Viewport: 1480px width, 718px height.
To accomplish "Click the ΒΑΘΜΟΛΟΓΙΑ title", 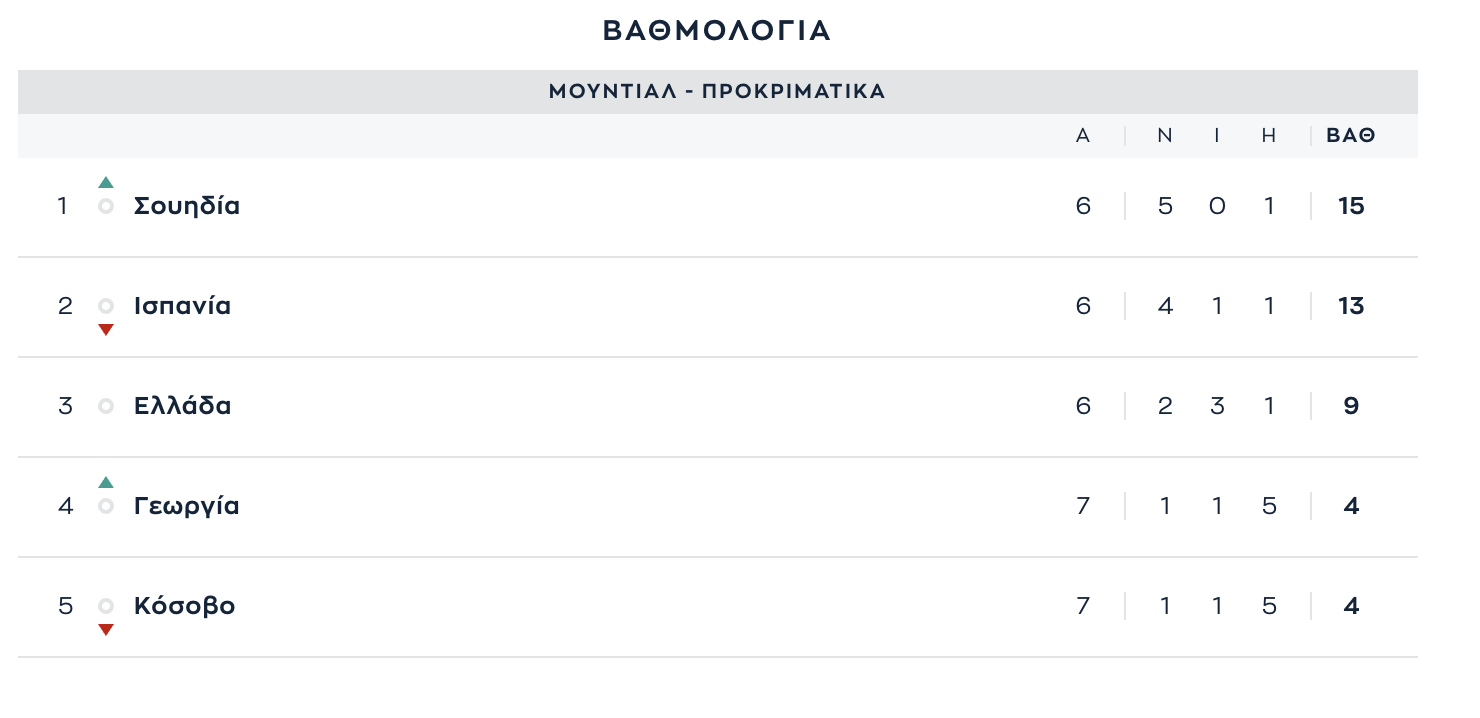I will [717, 31].
